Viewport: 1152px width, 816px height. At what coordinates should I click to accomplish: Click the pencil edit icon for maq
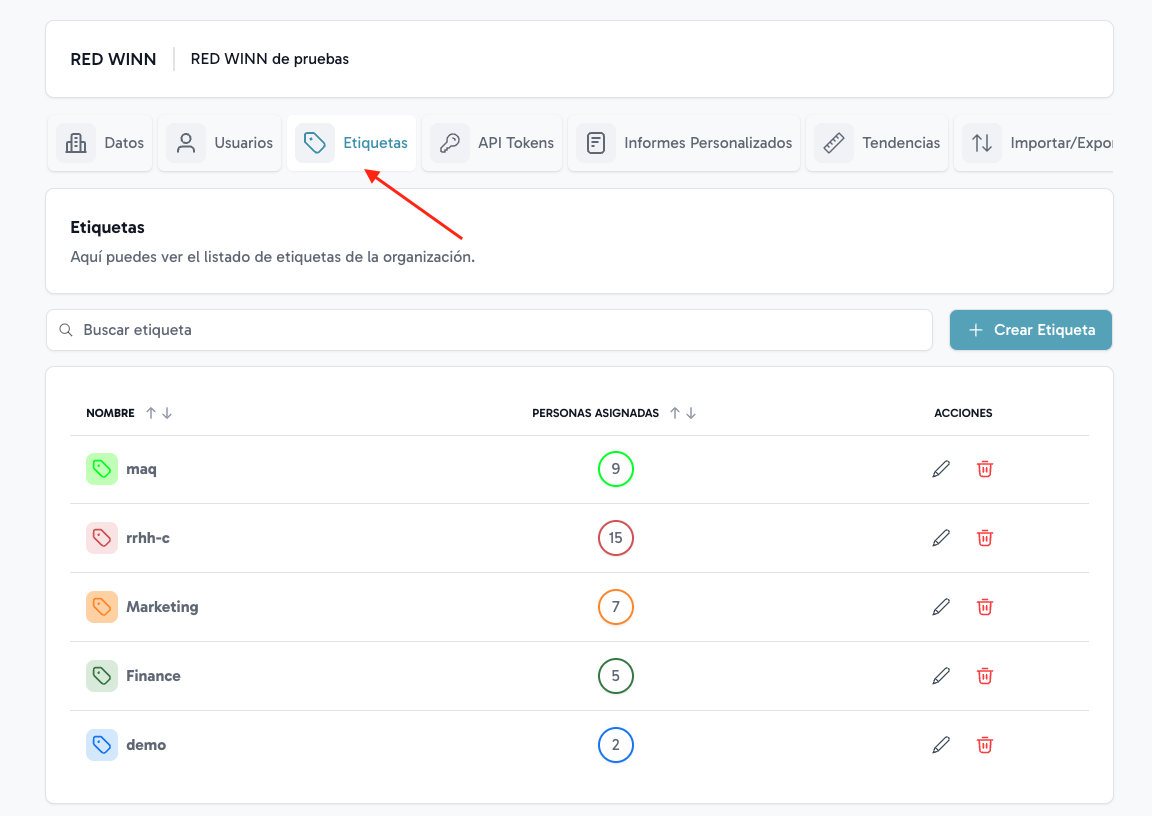tap(941, 469)
